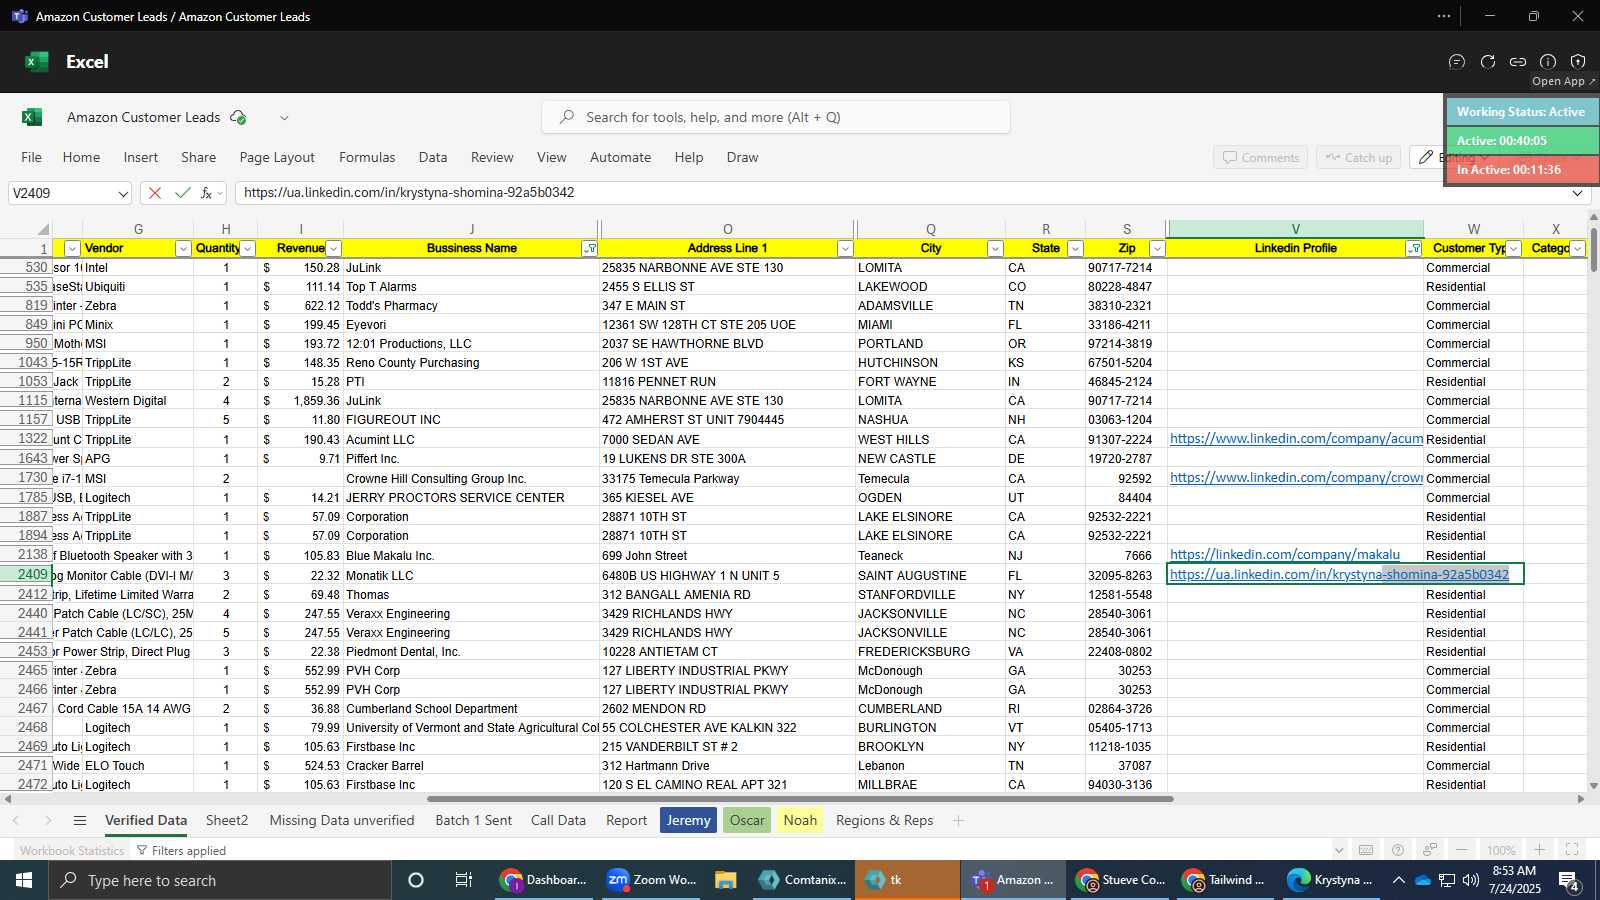Screen dimensions: 1600x900
Task: Open Revenue column filter dropdown
Action: tap(334, 249)
